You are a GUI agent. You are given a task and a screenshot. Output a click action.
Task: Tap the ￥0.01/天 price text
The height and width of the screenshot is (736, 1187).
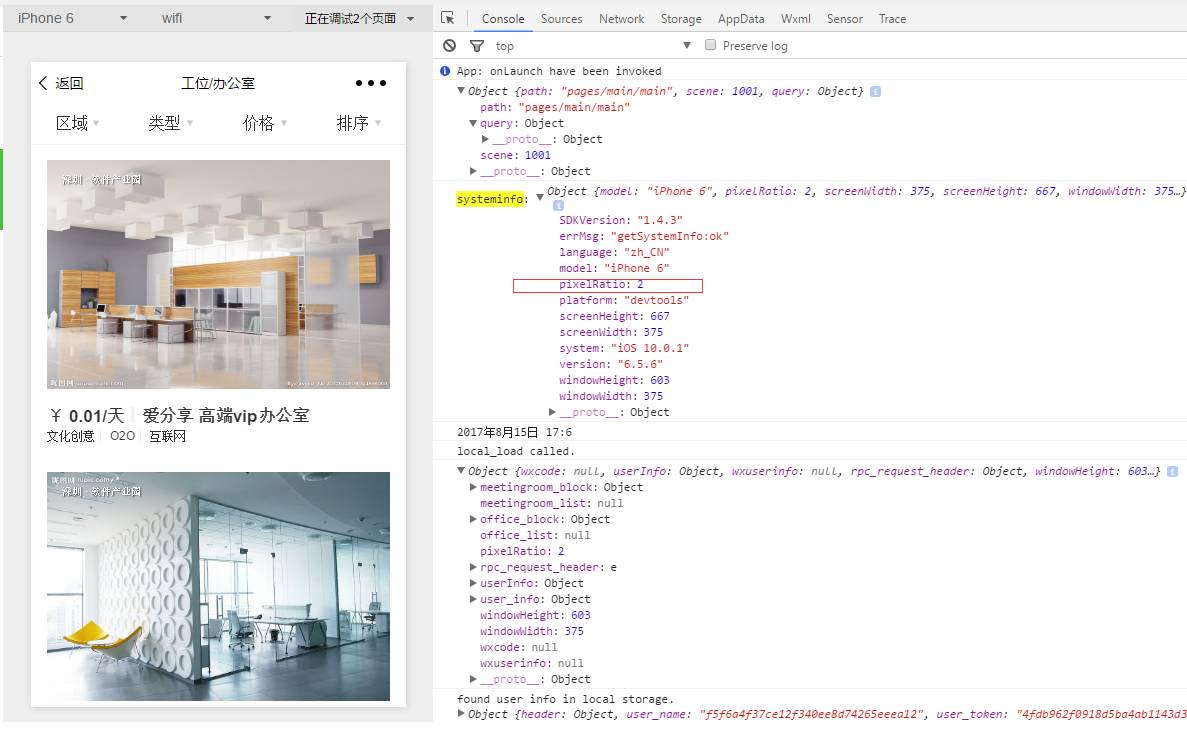click(86, 416)
